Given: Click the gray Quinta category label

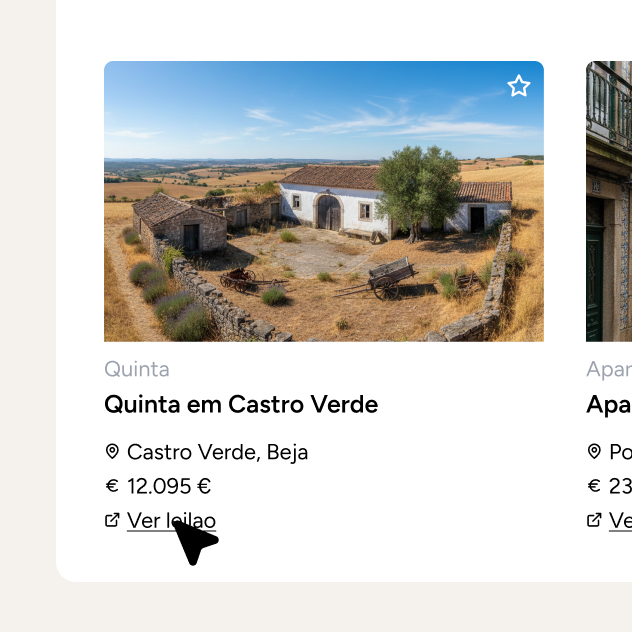Looking at the screenshot, I should 137,369.
